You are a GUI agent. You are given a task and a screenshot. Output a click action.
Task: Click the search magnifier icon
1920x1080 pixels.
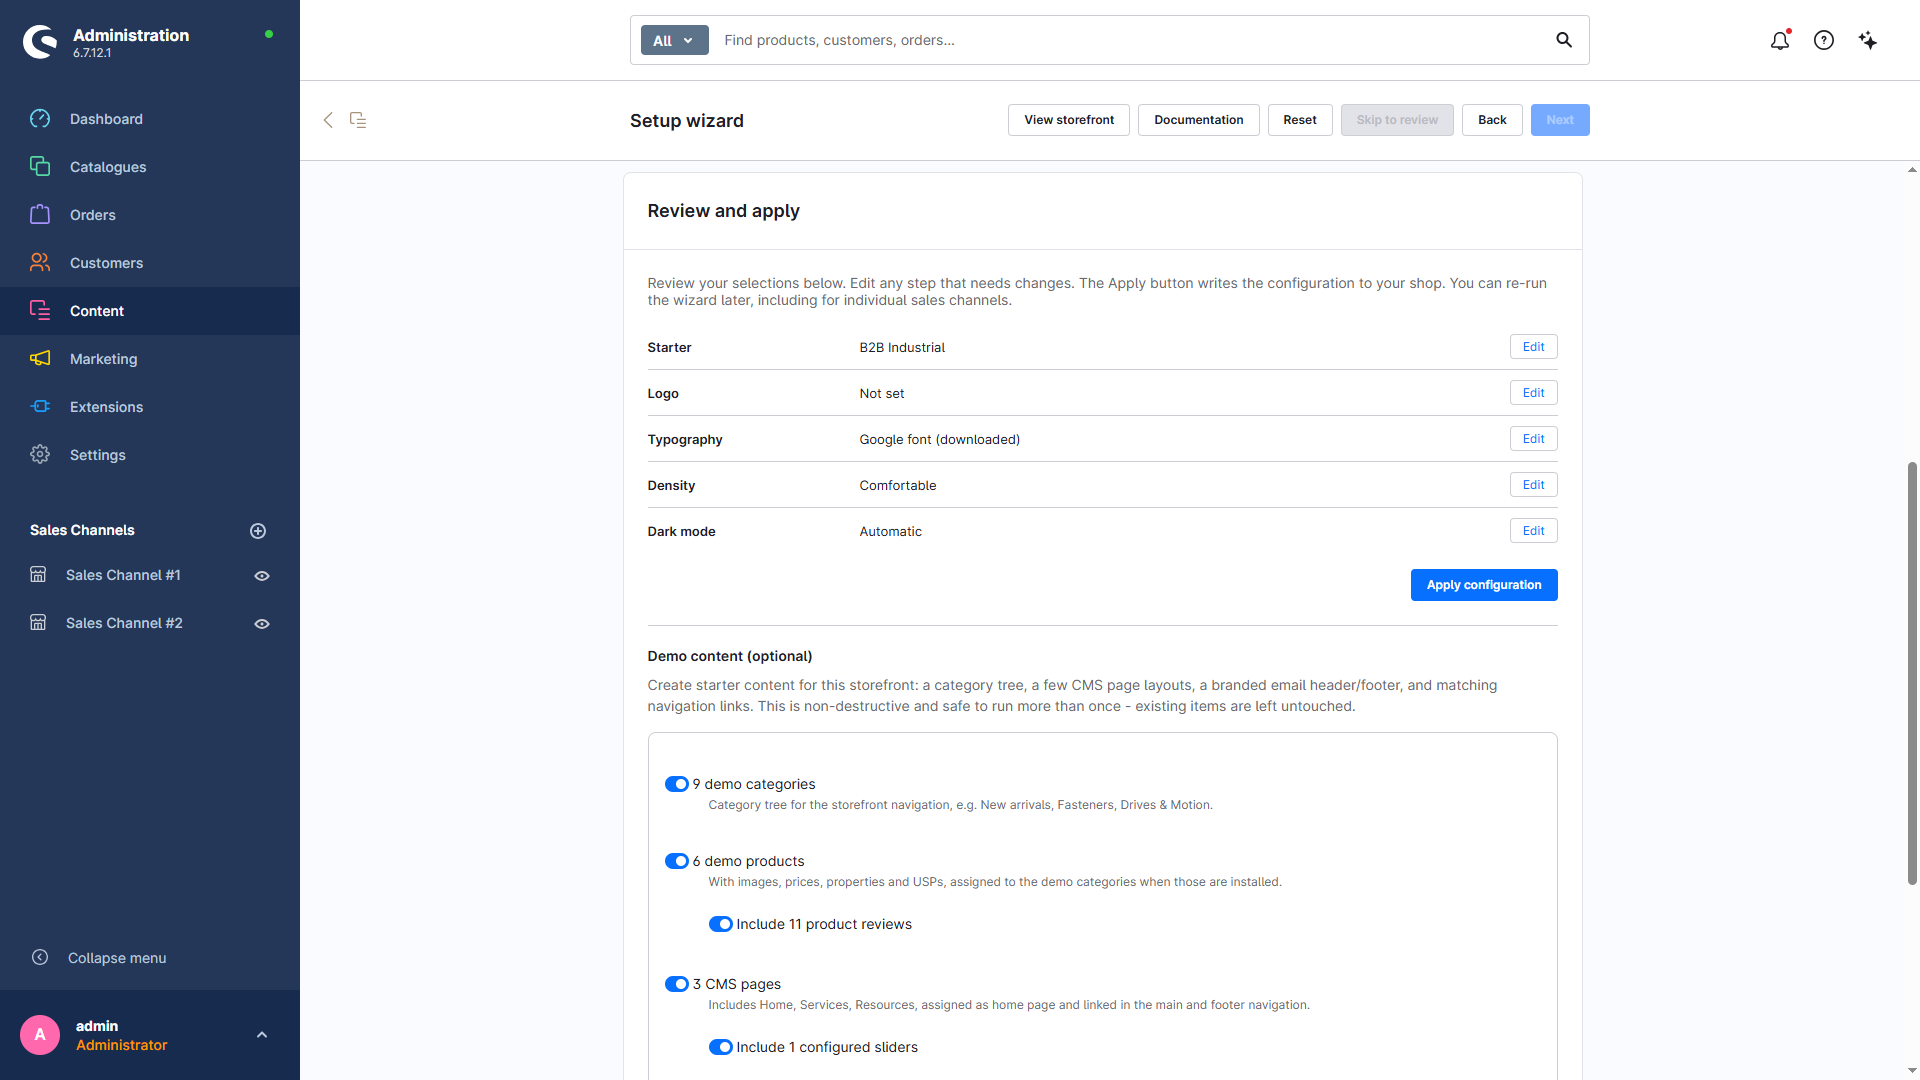(1564, 40)
